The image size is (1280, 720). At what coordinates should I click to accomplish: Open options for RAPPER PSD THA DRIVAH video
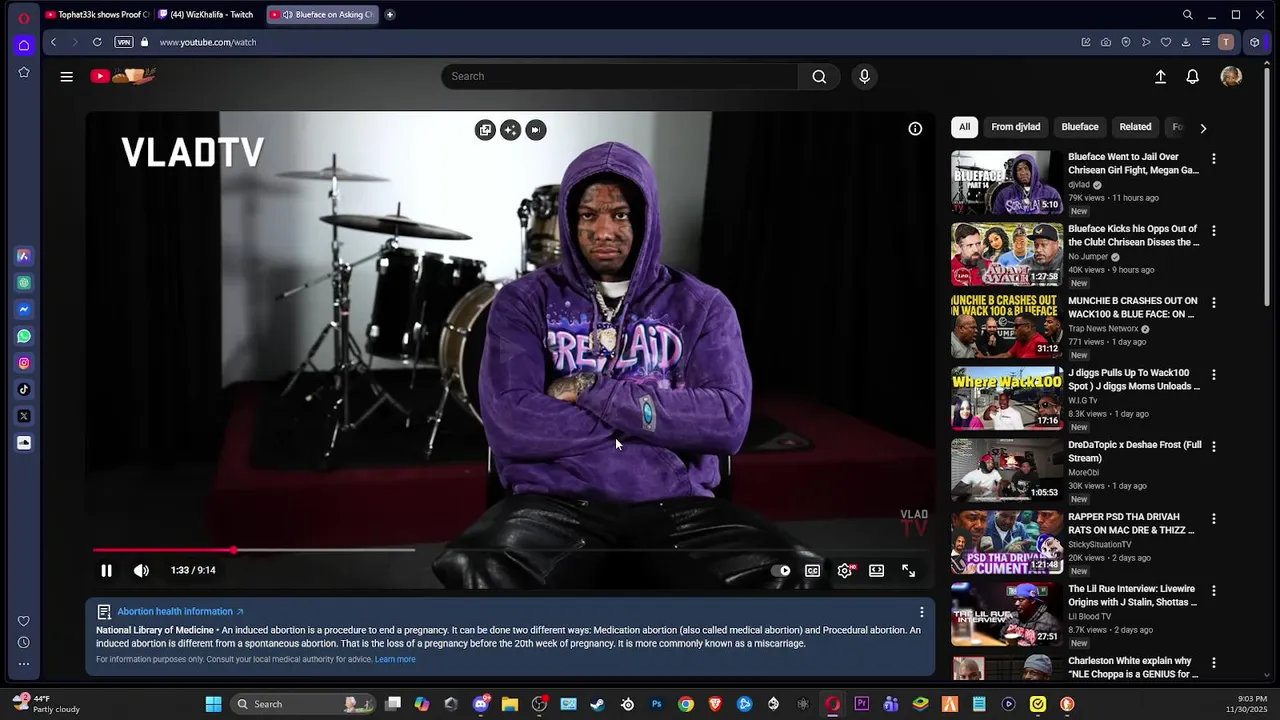[1214, 518]
